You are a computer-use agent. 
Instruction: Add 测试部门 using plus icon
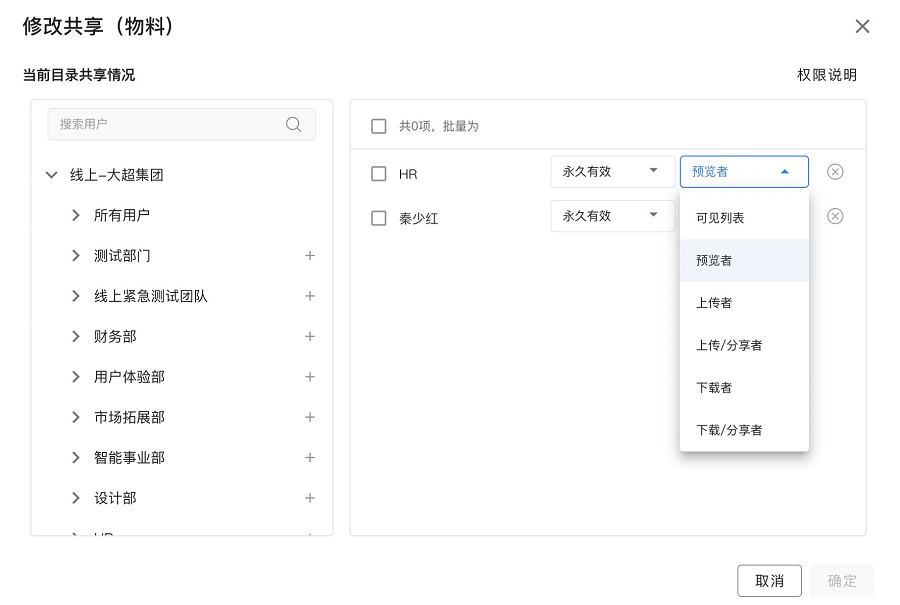pyautogui.click(x=310, y=256)
